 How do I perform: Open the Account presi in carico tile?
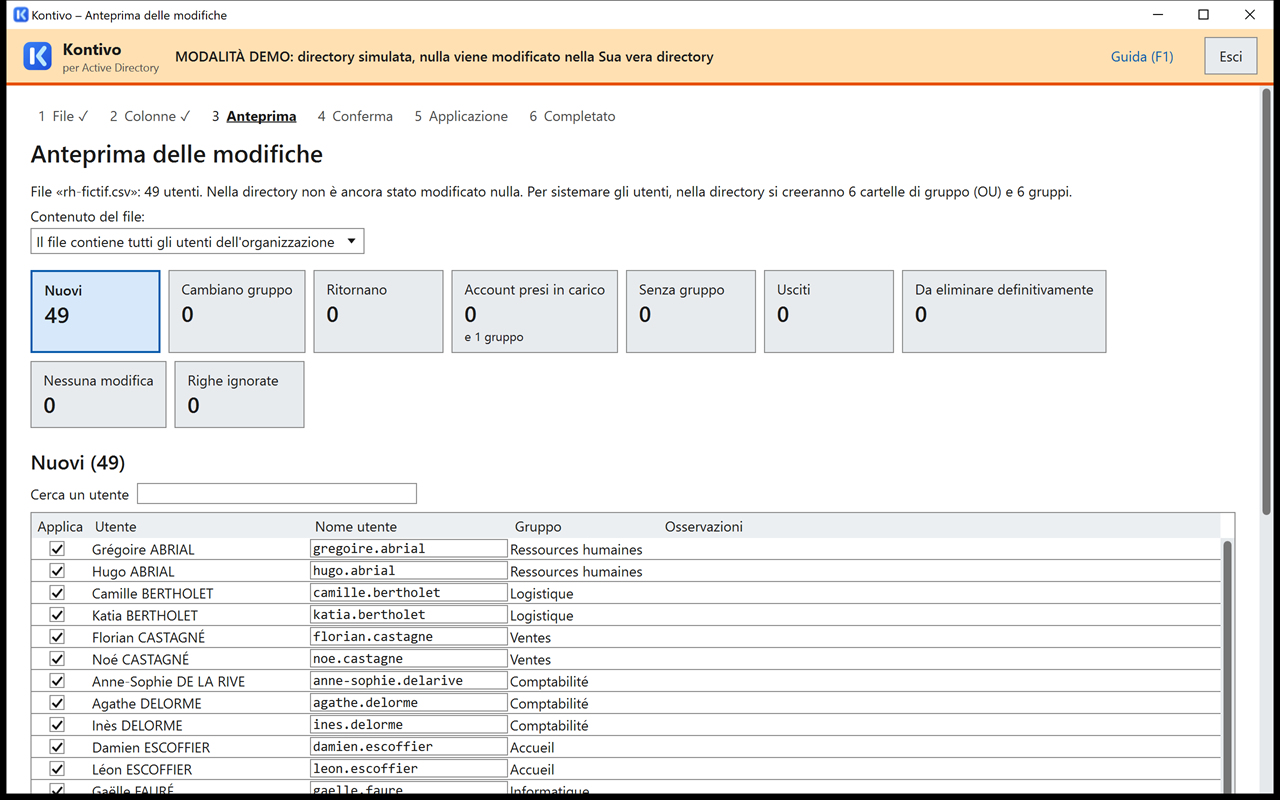pyautogui.click(x=535, y=311)
